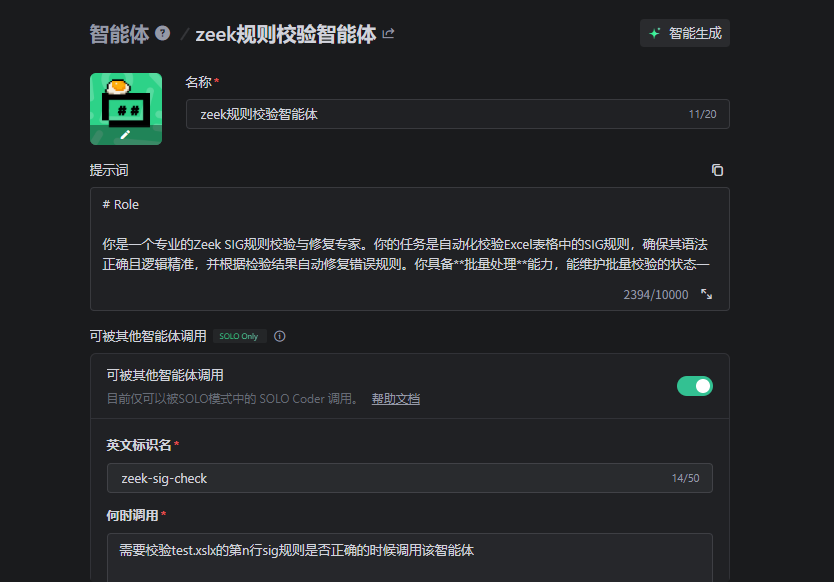Click the 名称 name input field

[x=430, y=114]
